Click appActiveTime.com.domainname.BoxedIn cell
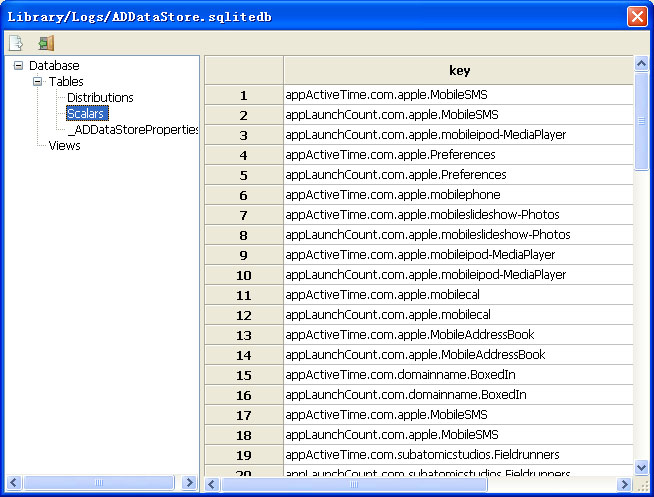The image size is (654, 497). [458, 375]
